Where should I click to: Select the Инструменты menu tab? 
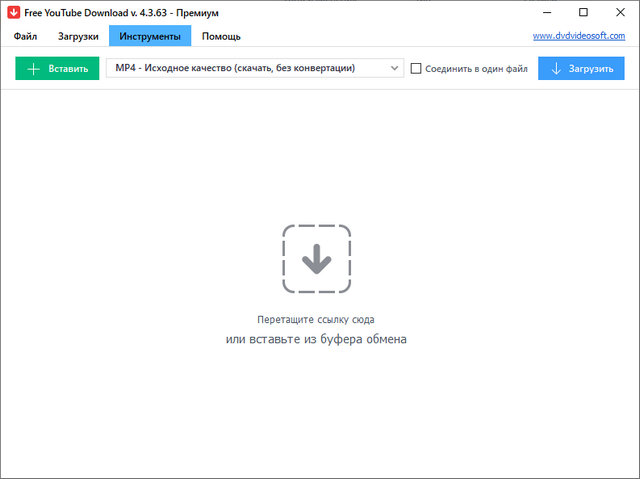click(150, 36)
